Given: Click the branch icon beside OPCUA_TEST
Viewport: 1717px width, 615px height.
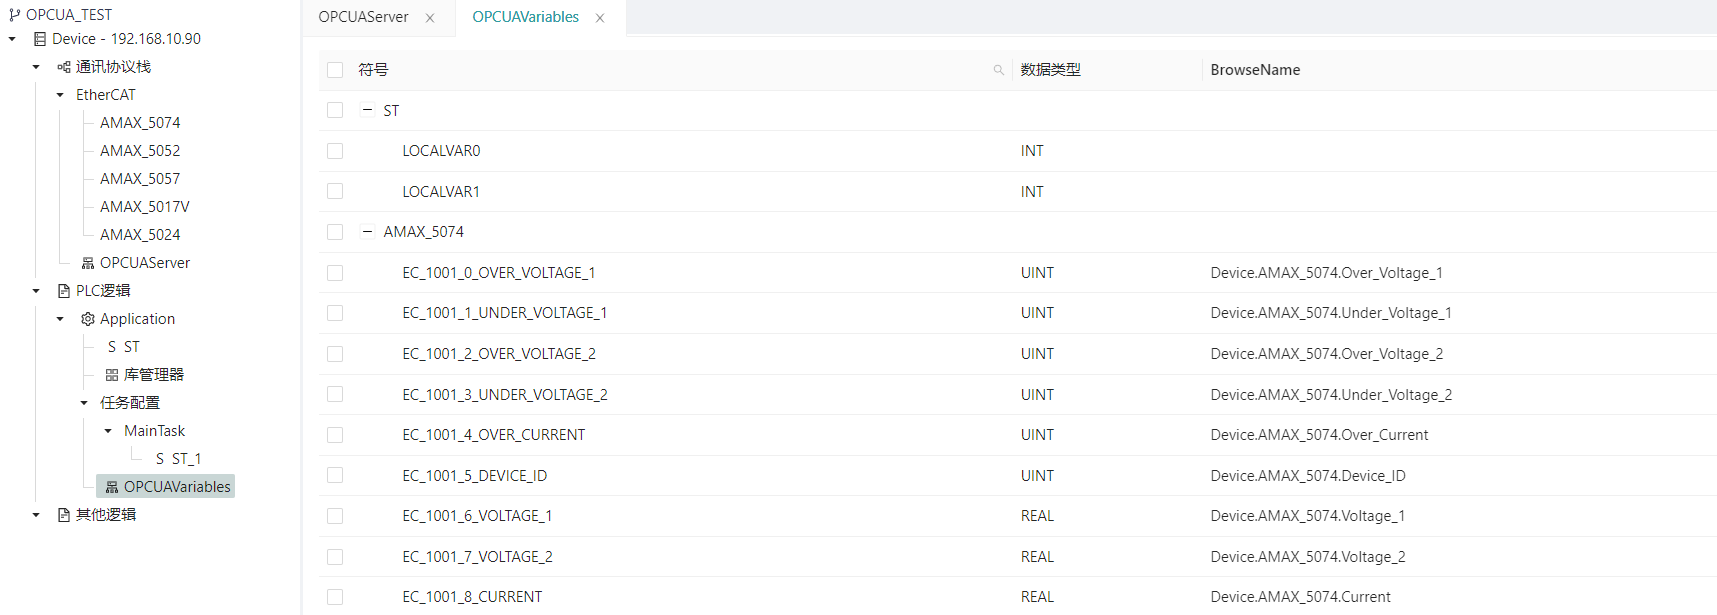Looking at the screenshot, I should pos(14,15).
